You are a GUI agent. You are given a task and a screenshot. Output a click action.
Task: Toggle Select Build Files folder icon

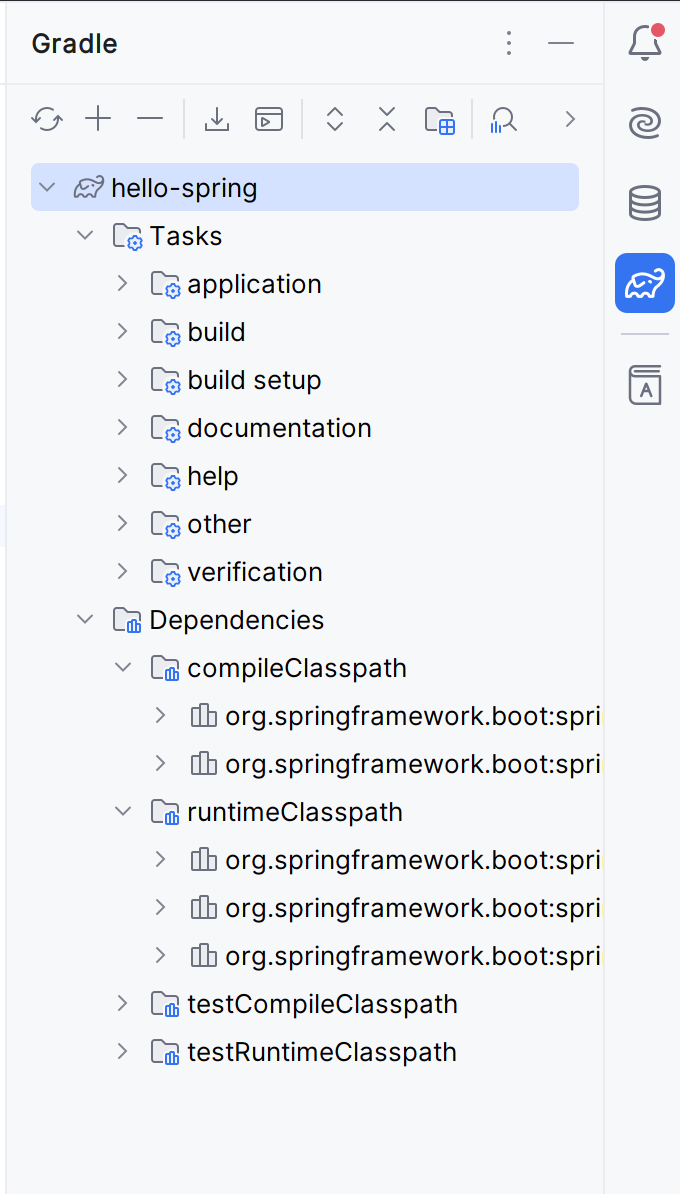(439, 120)
